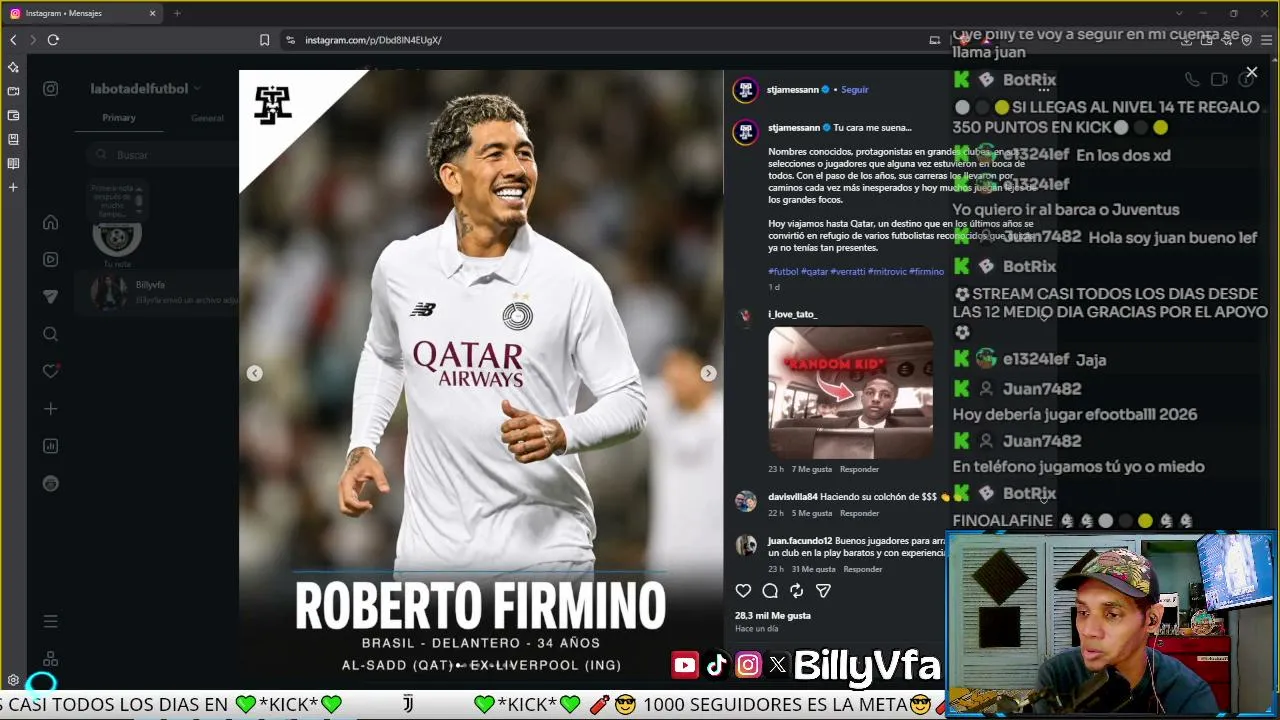The width and height of the screenshot is (1280, 720).
Task: Open the browser sidebar settings gear
Action: tap(13, 680)
